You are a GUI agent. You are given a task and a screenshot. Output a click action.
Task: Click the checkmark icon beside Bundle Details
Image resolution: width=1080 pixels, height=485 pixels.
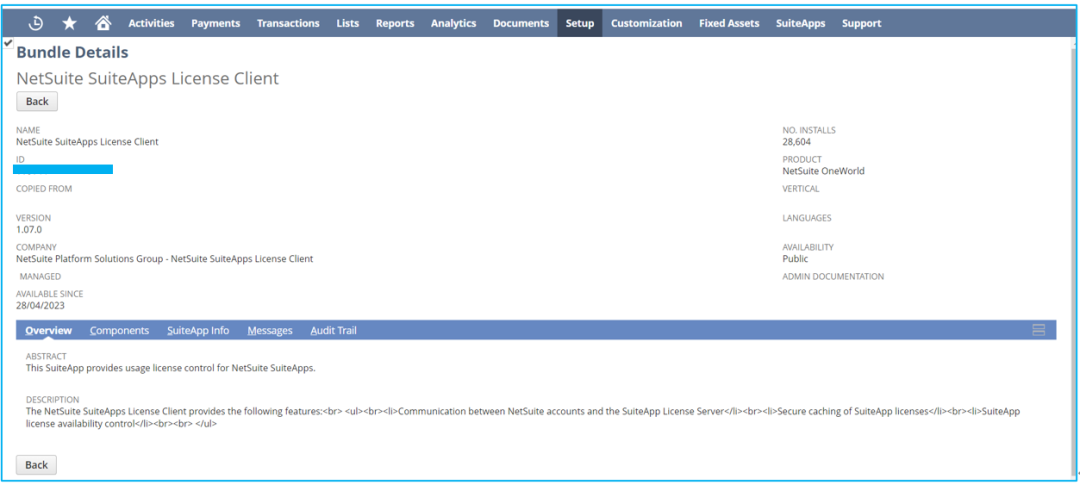pyautogui.click(x=8, y=43)
